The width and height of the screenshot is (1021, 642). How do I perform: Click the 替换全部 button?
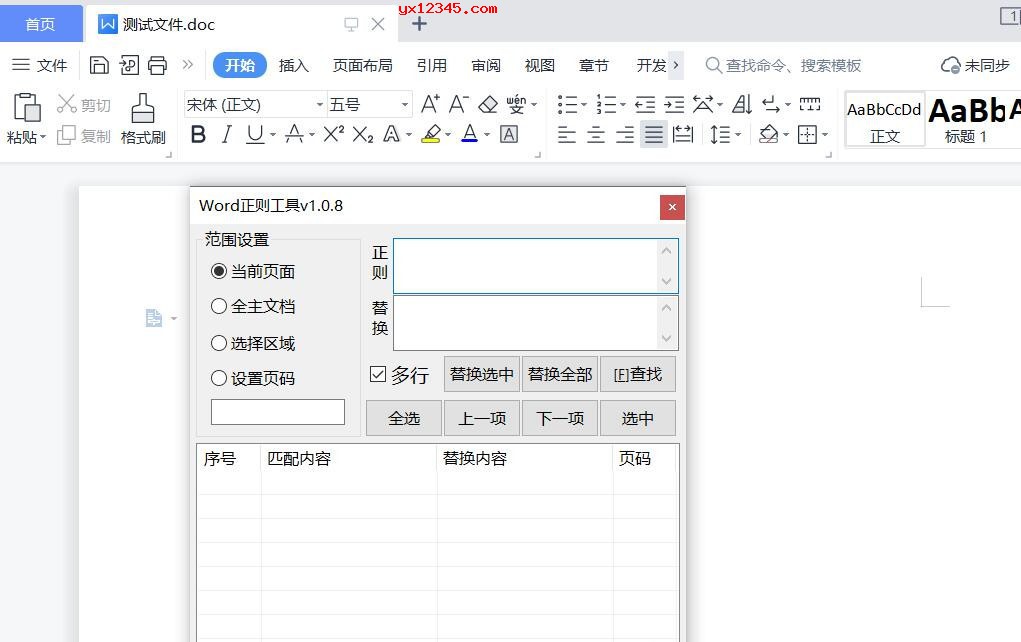[560, 374]
